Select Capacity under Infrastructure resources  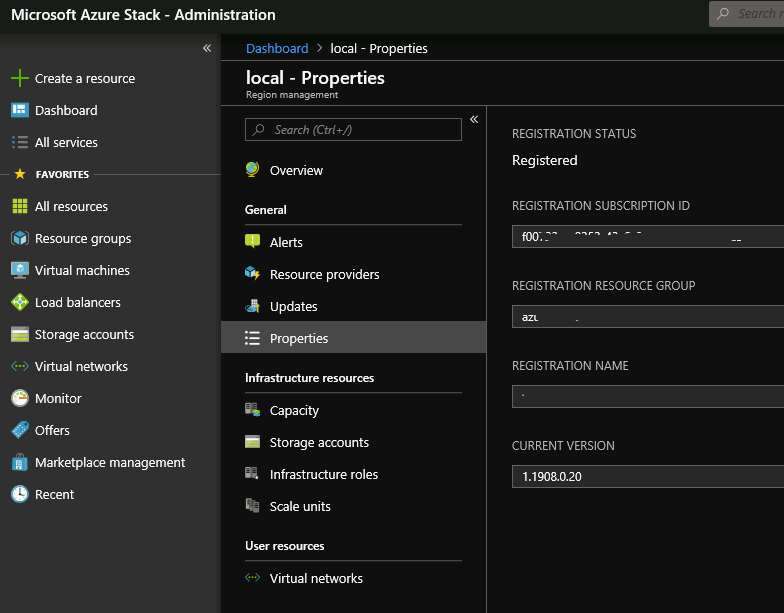pyautogui.click(x=294, y=410)
